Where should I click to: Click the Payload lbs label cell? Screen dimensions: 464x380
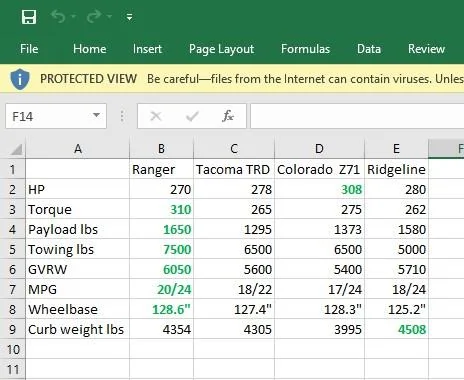pos(78,229)
